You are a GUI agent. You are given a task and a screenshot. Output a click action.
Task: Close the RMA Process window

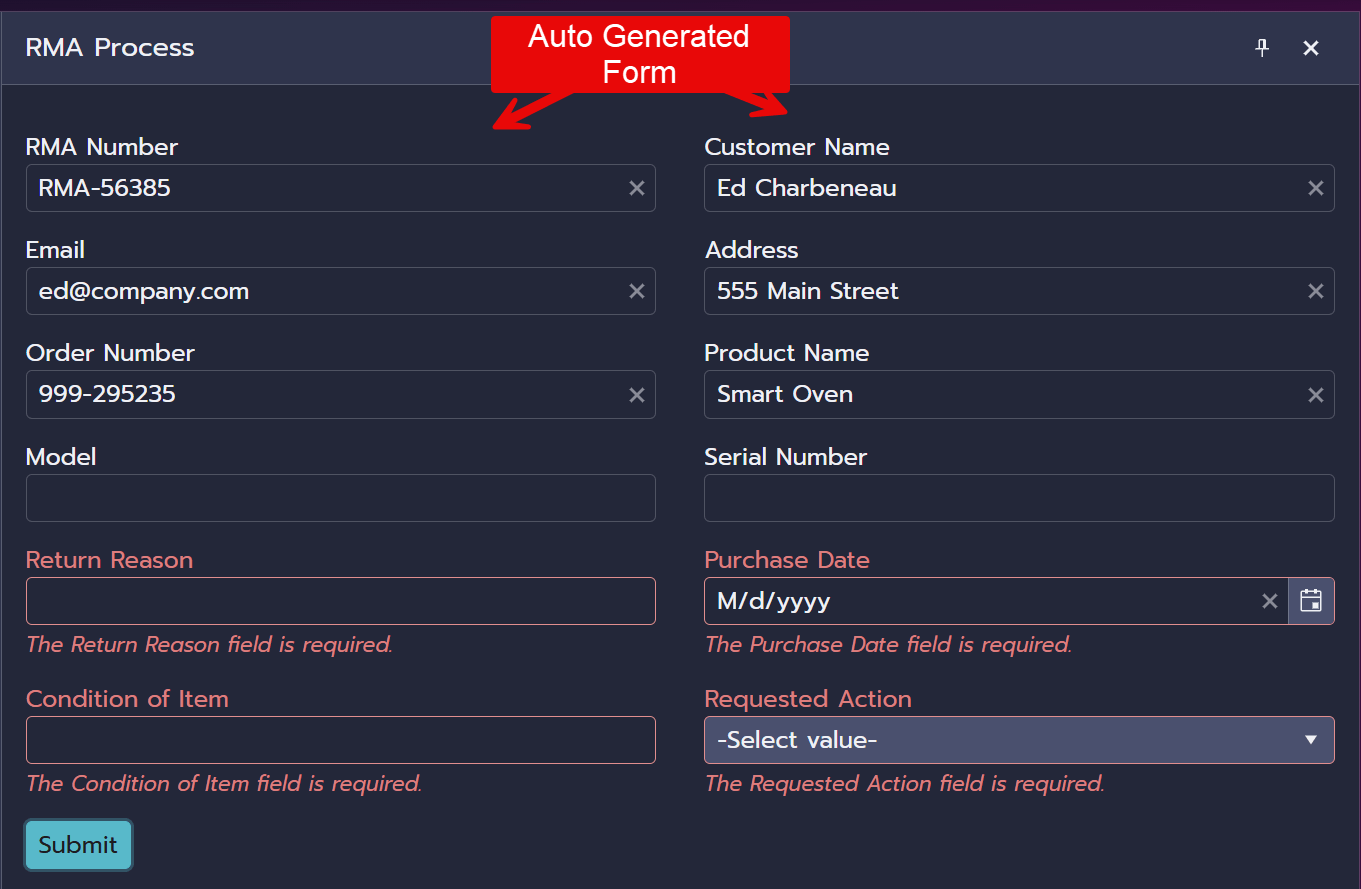(x=1311, y=48)
